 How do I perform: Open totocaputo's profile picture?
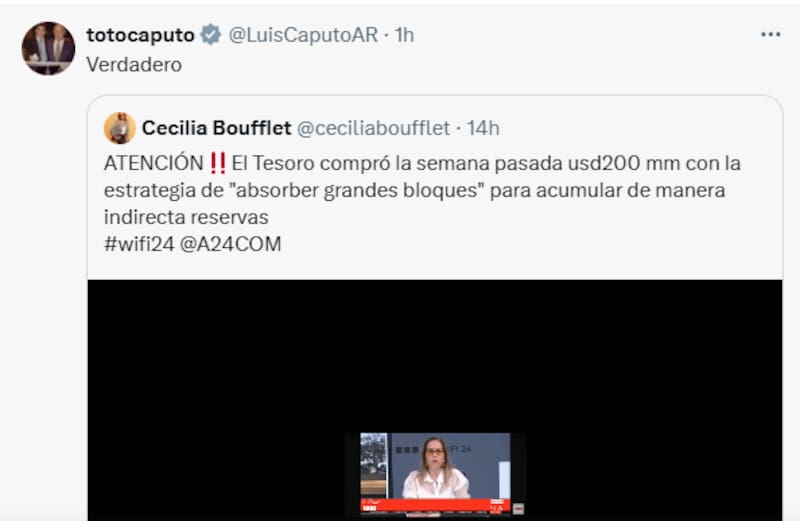(48, 48)
